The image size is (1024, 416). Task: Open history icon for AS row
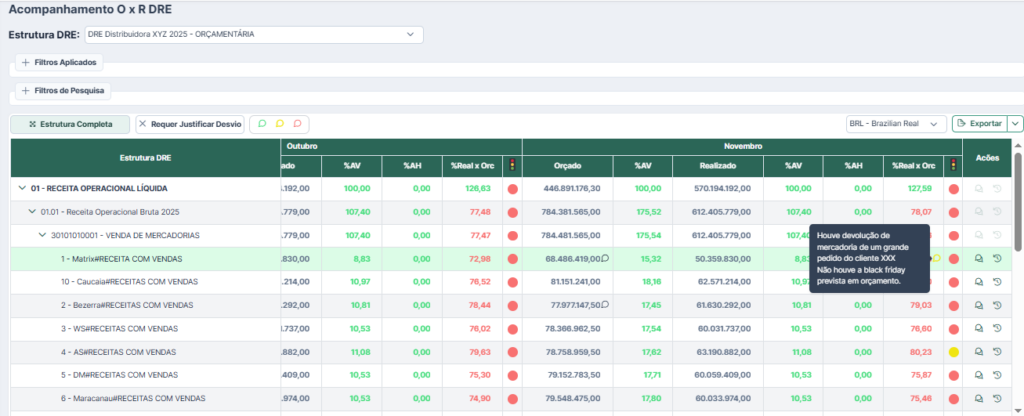(997, 352)
